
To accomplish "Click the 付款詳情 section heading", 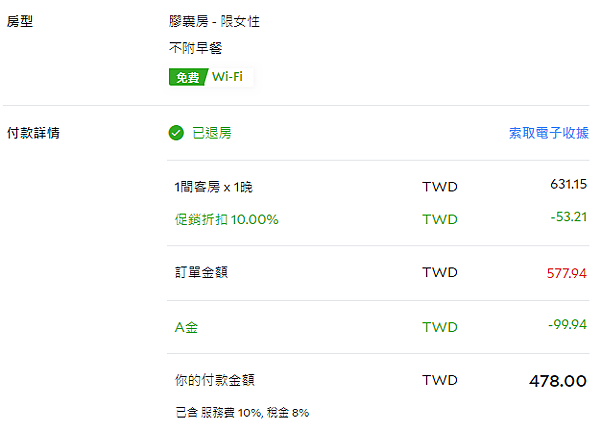I will (x=33, y=133).
